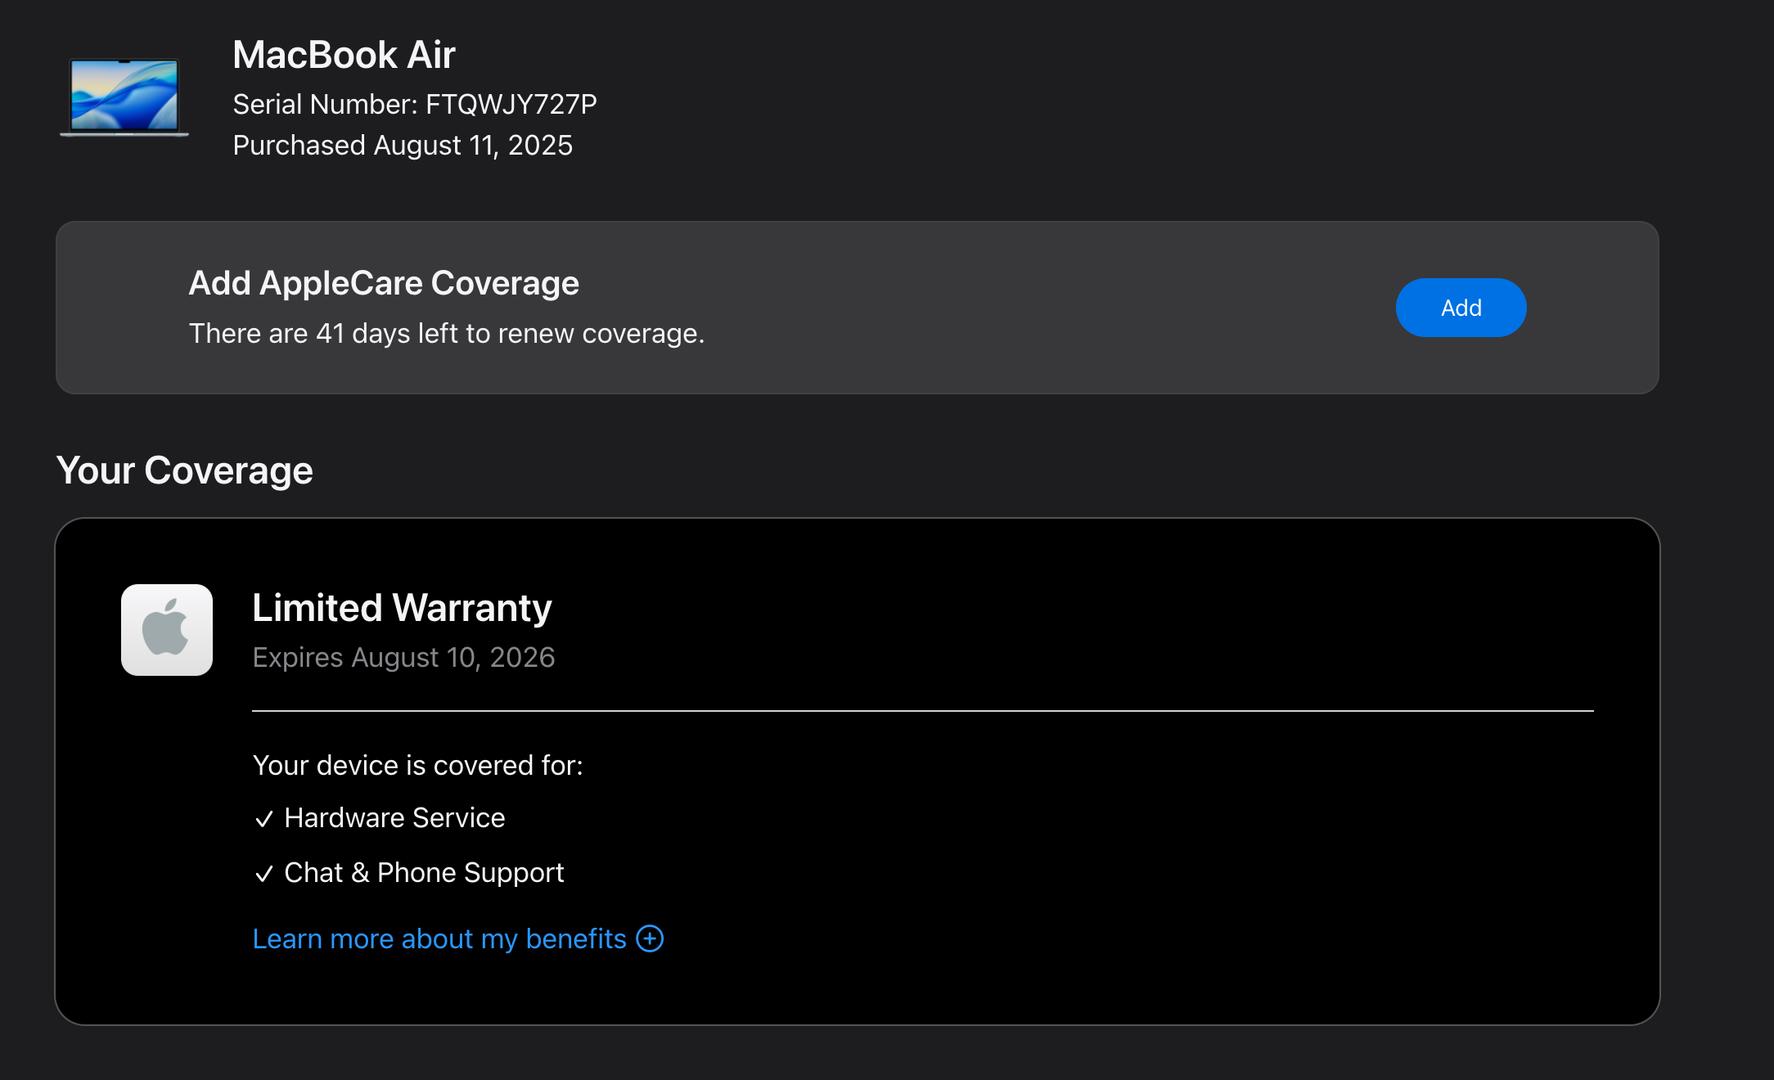Image resolution: width=1774 pixels, height=1080 pixels.
Task: Click the checkmark beside Chat & Phone Support
Action: pos(264,875)
